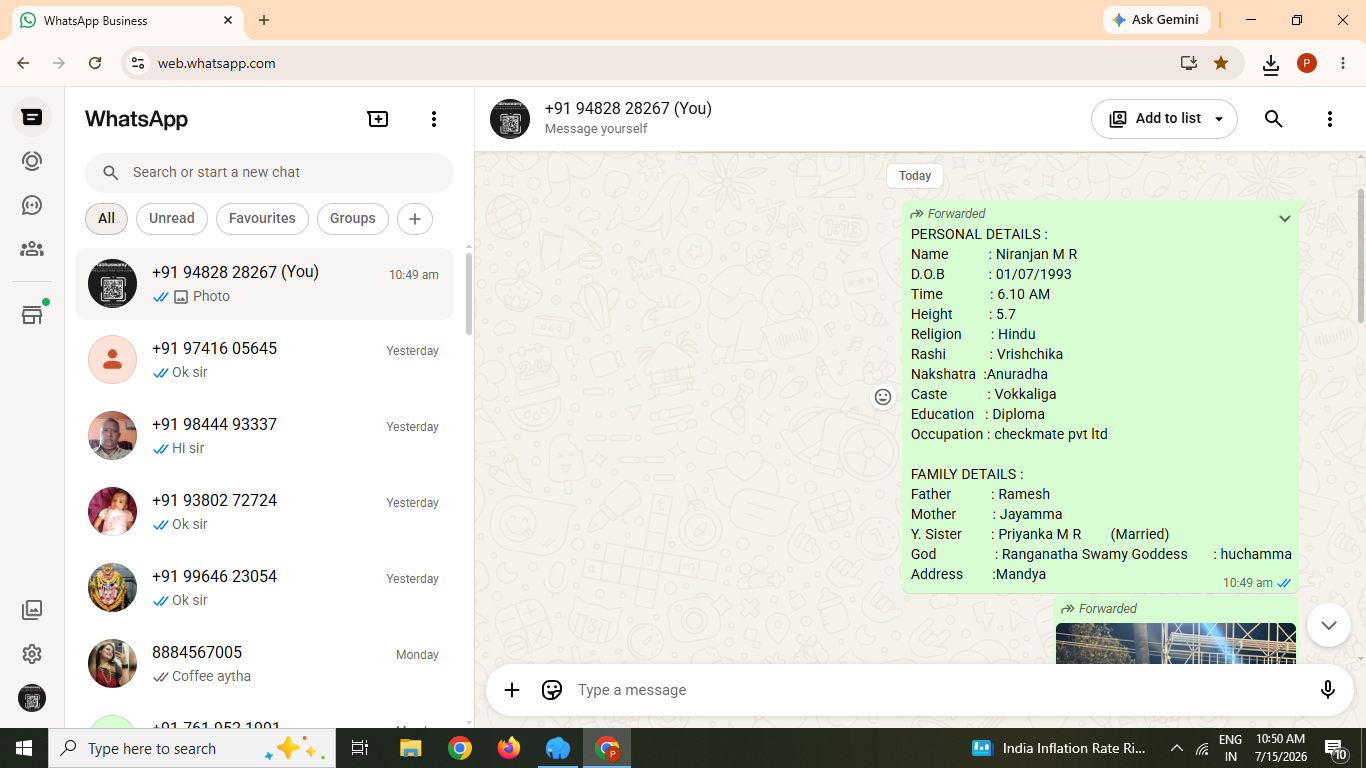Open the forwarded photo thumbnail
The height and width of the screenshot is (768, 1366).
(1176, 643)
